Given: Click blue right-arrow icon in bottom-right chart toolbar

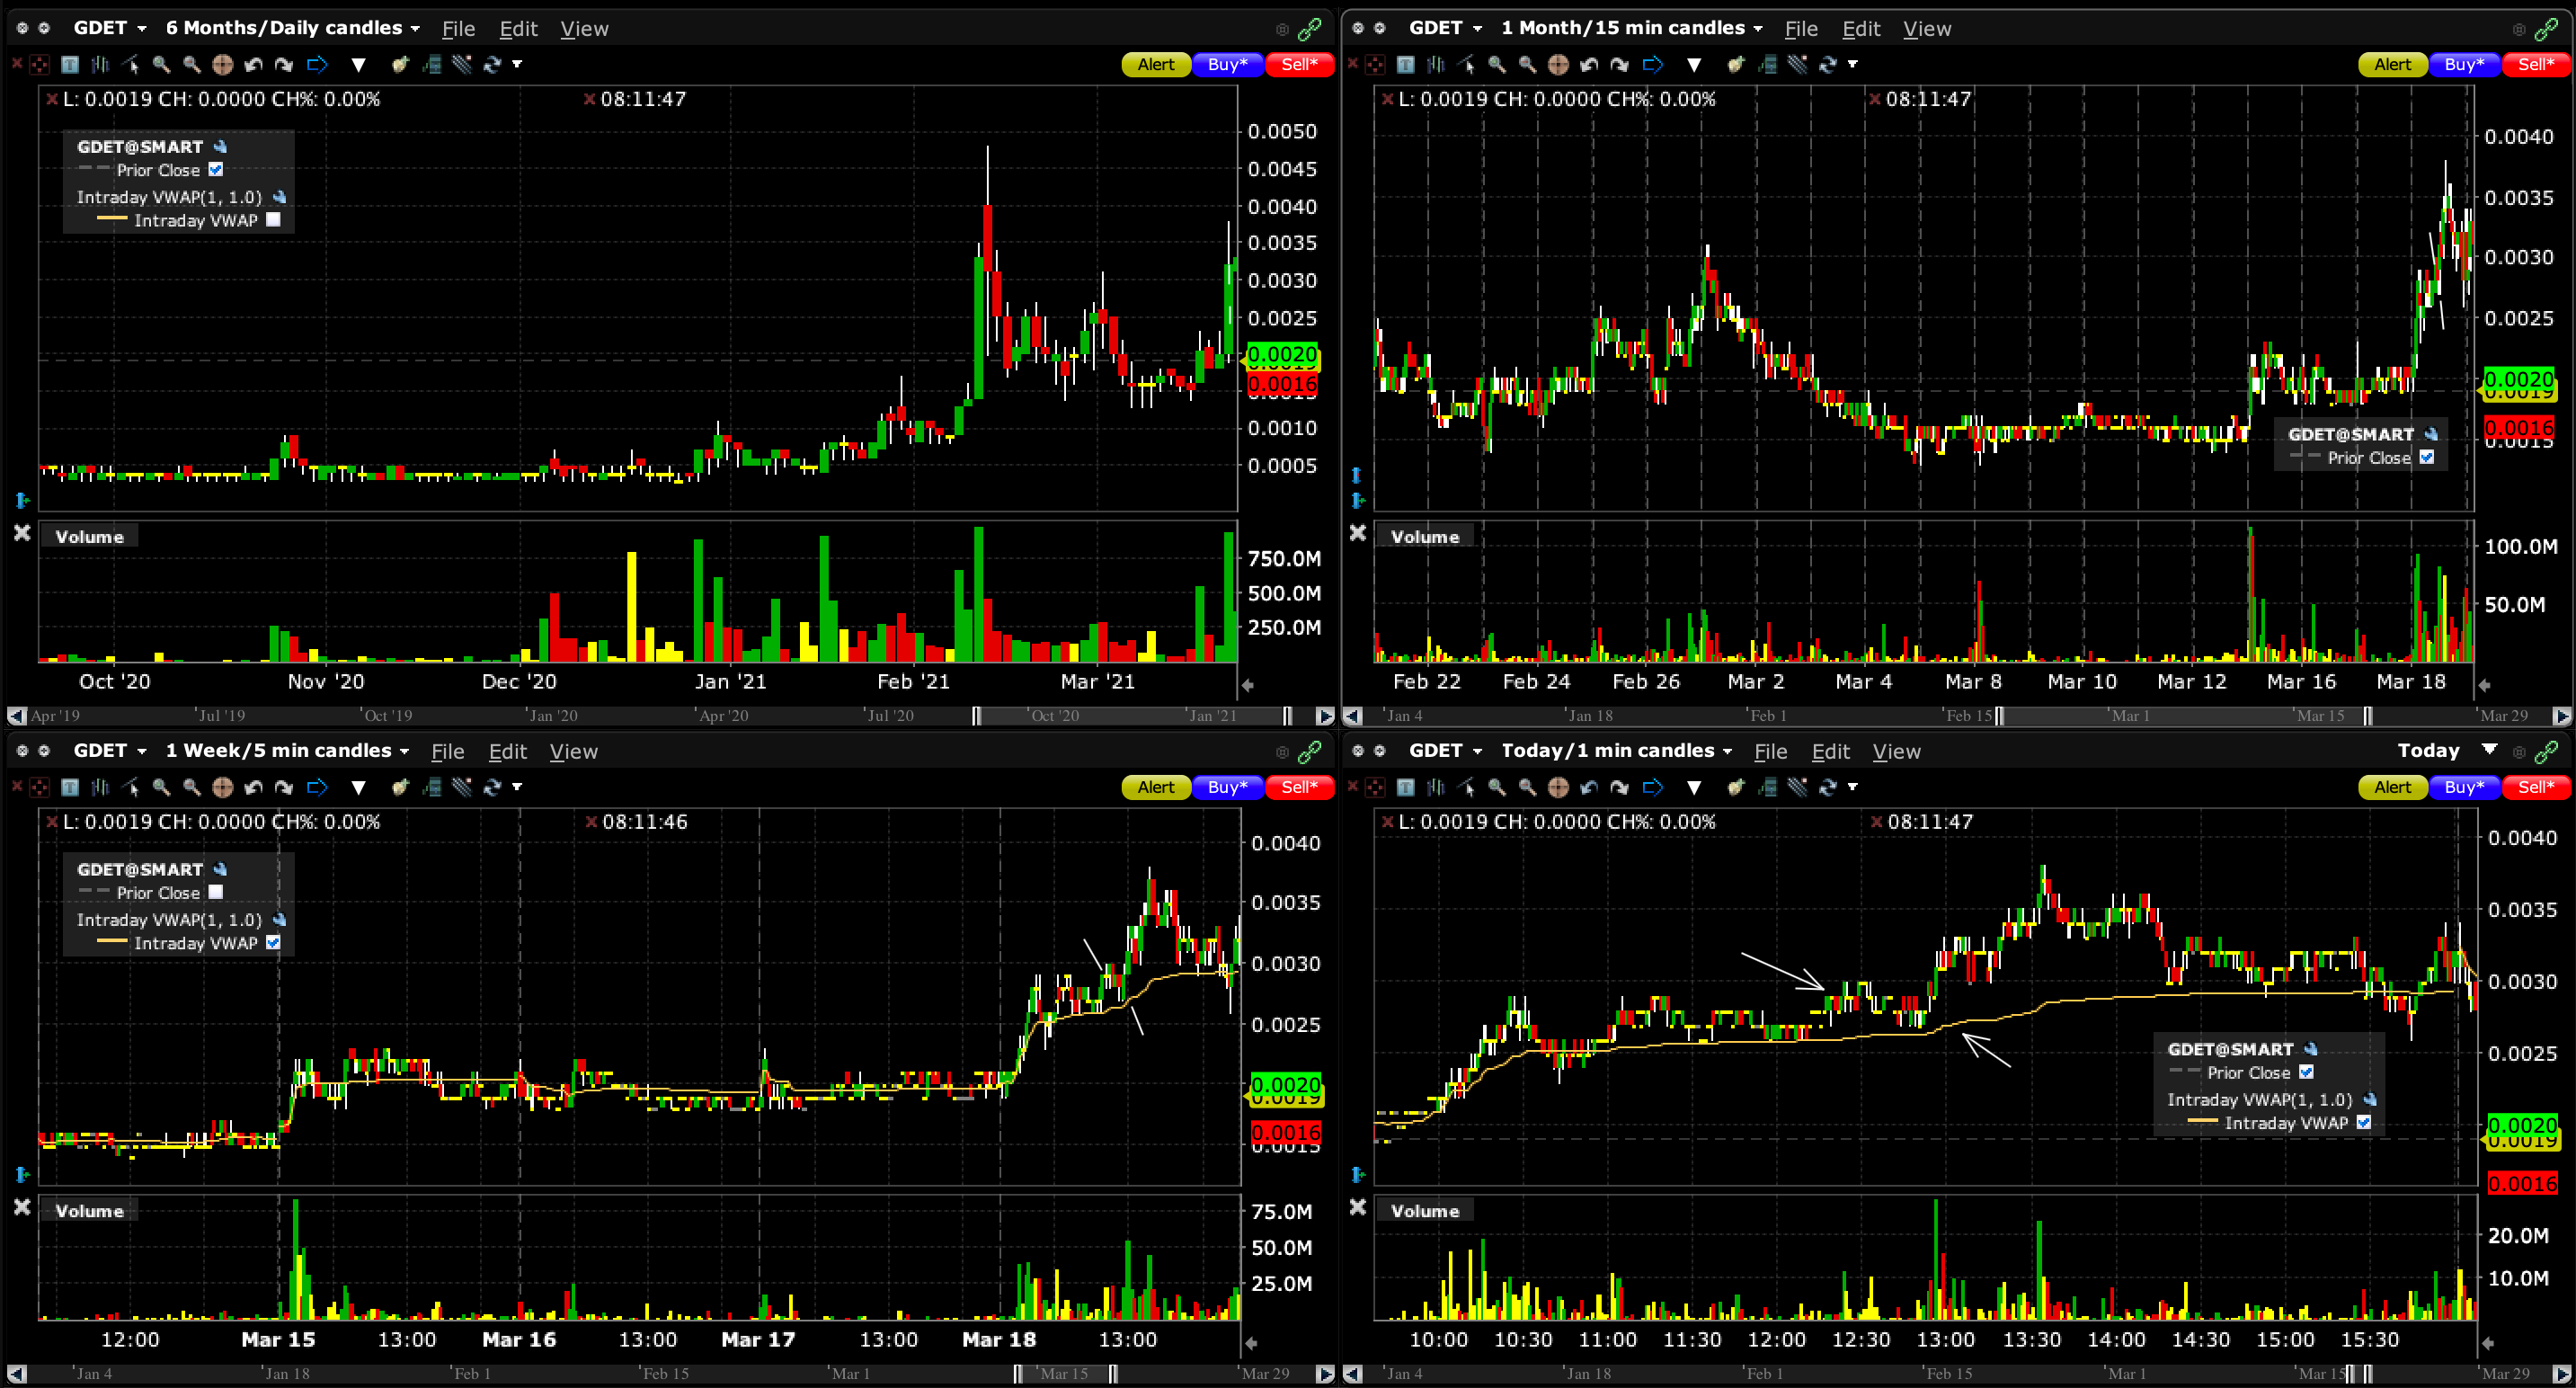Looking at the screenshot, I should point(1652,788).
